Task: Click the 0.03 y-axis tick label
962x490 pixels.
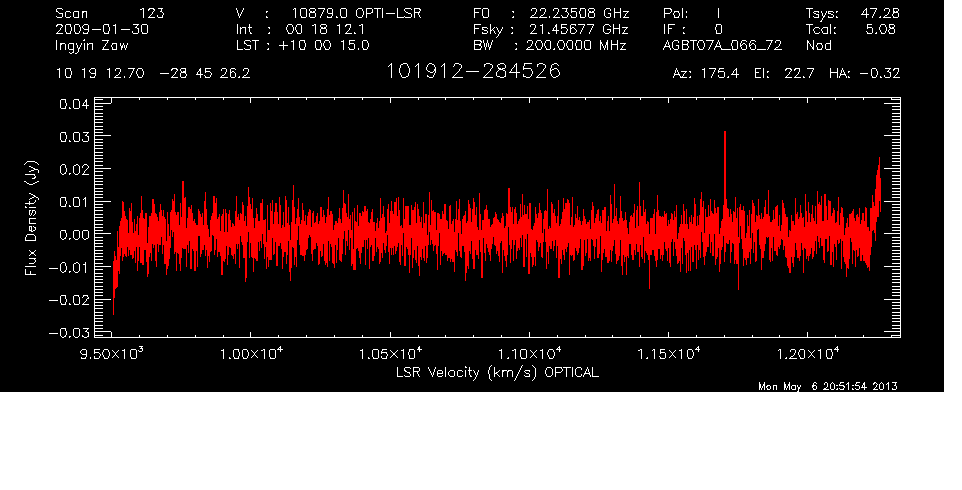Action: coord(74,136)
